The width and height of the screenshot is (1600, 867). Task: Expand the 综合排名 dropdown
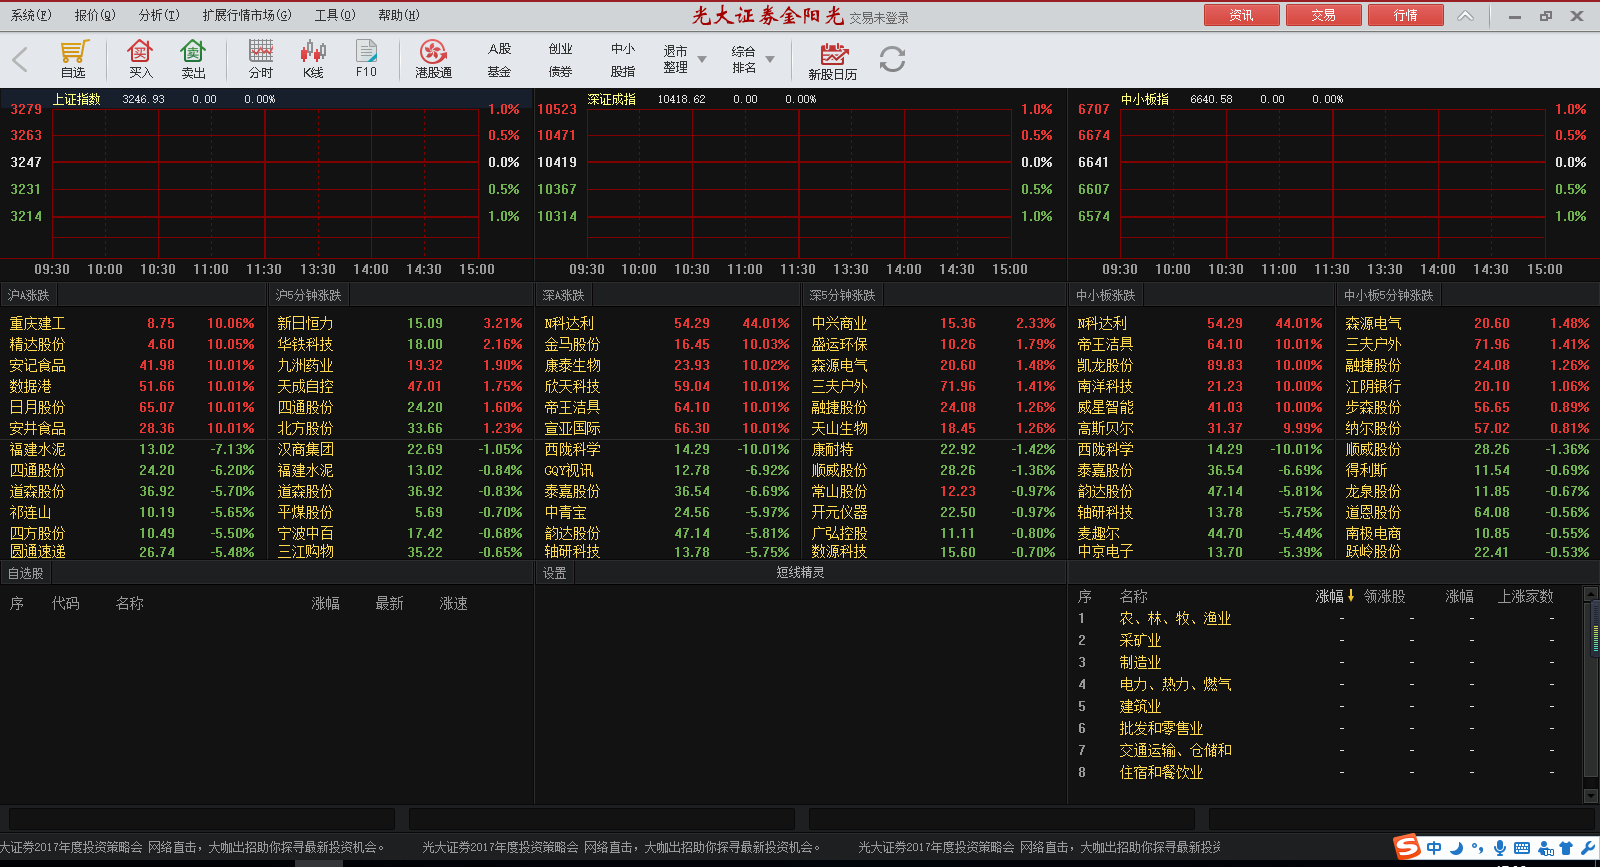click(x=770, y=60)
